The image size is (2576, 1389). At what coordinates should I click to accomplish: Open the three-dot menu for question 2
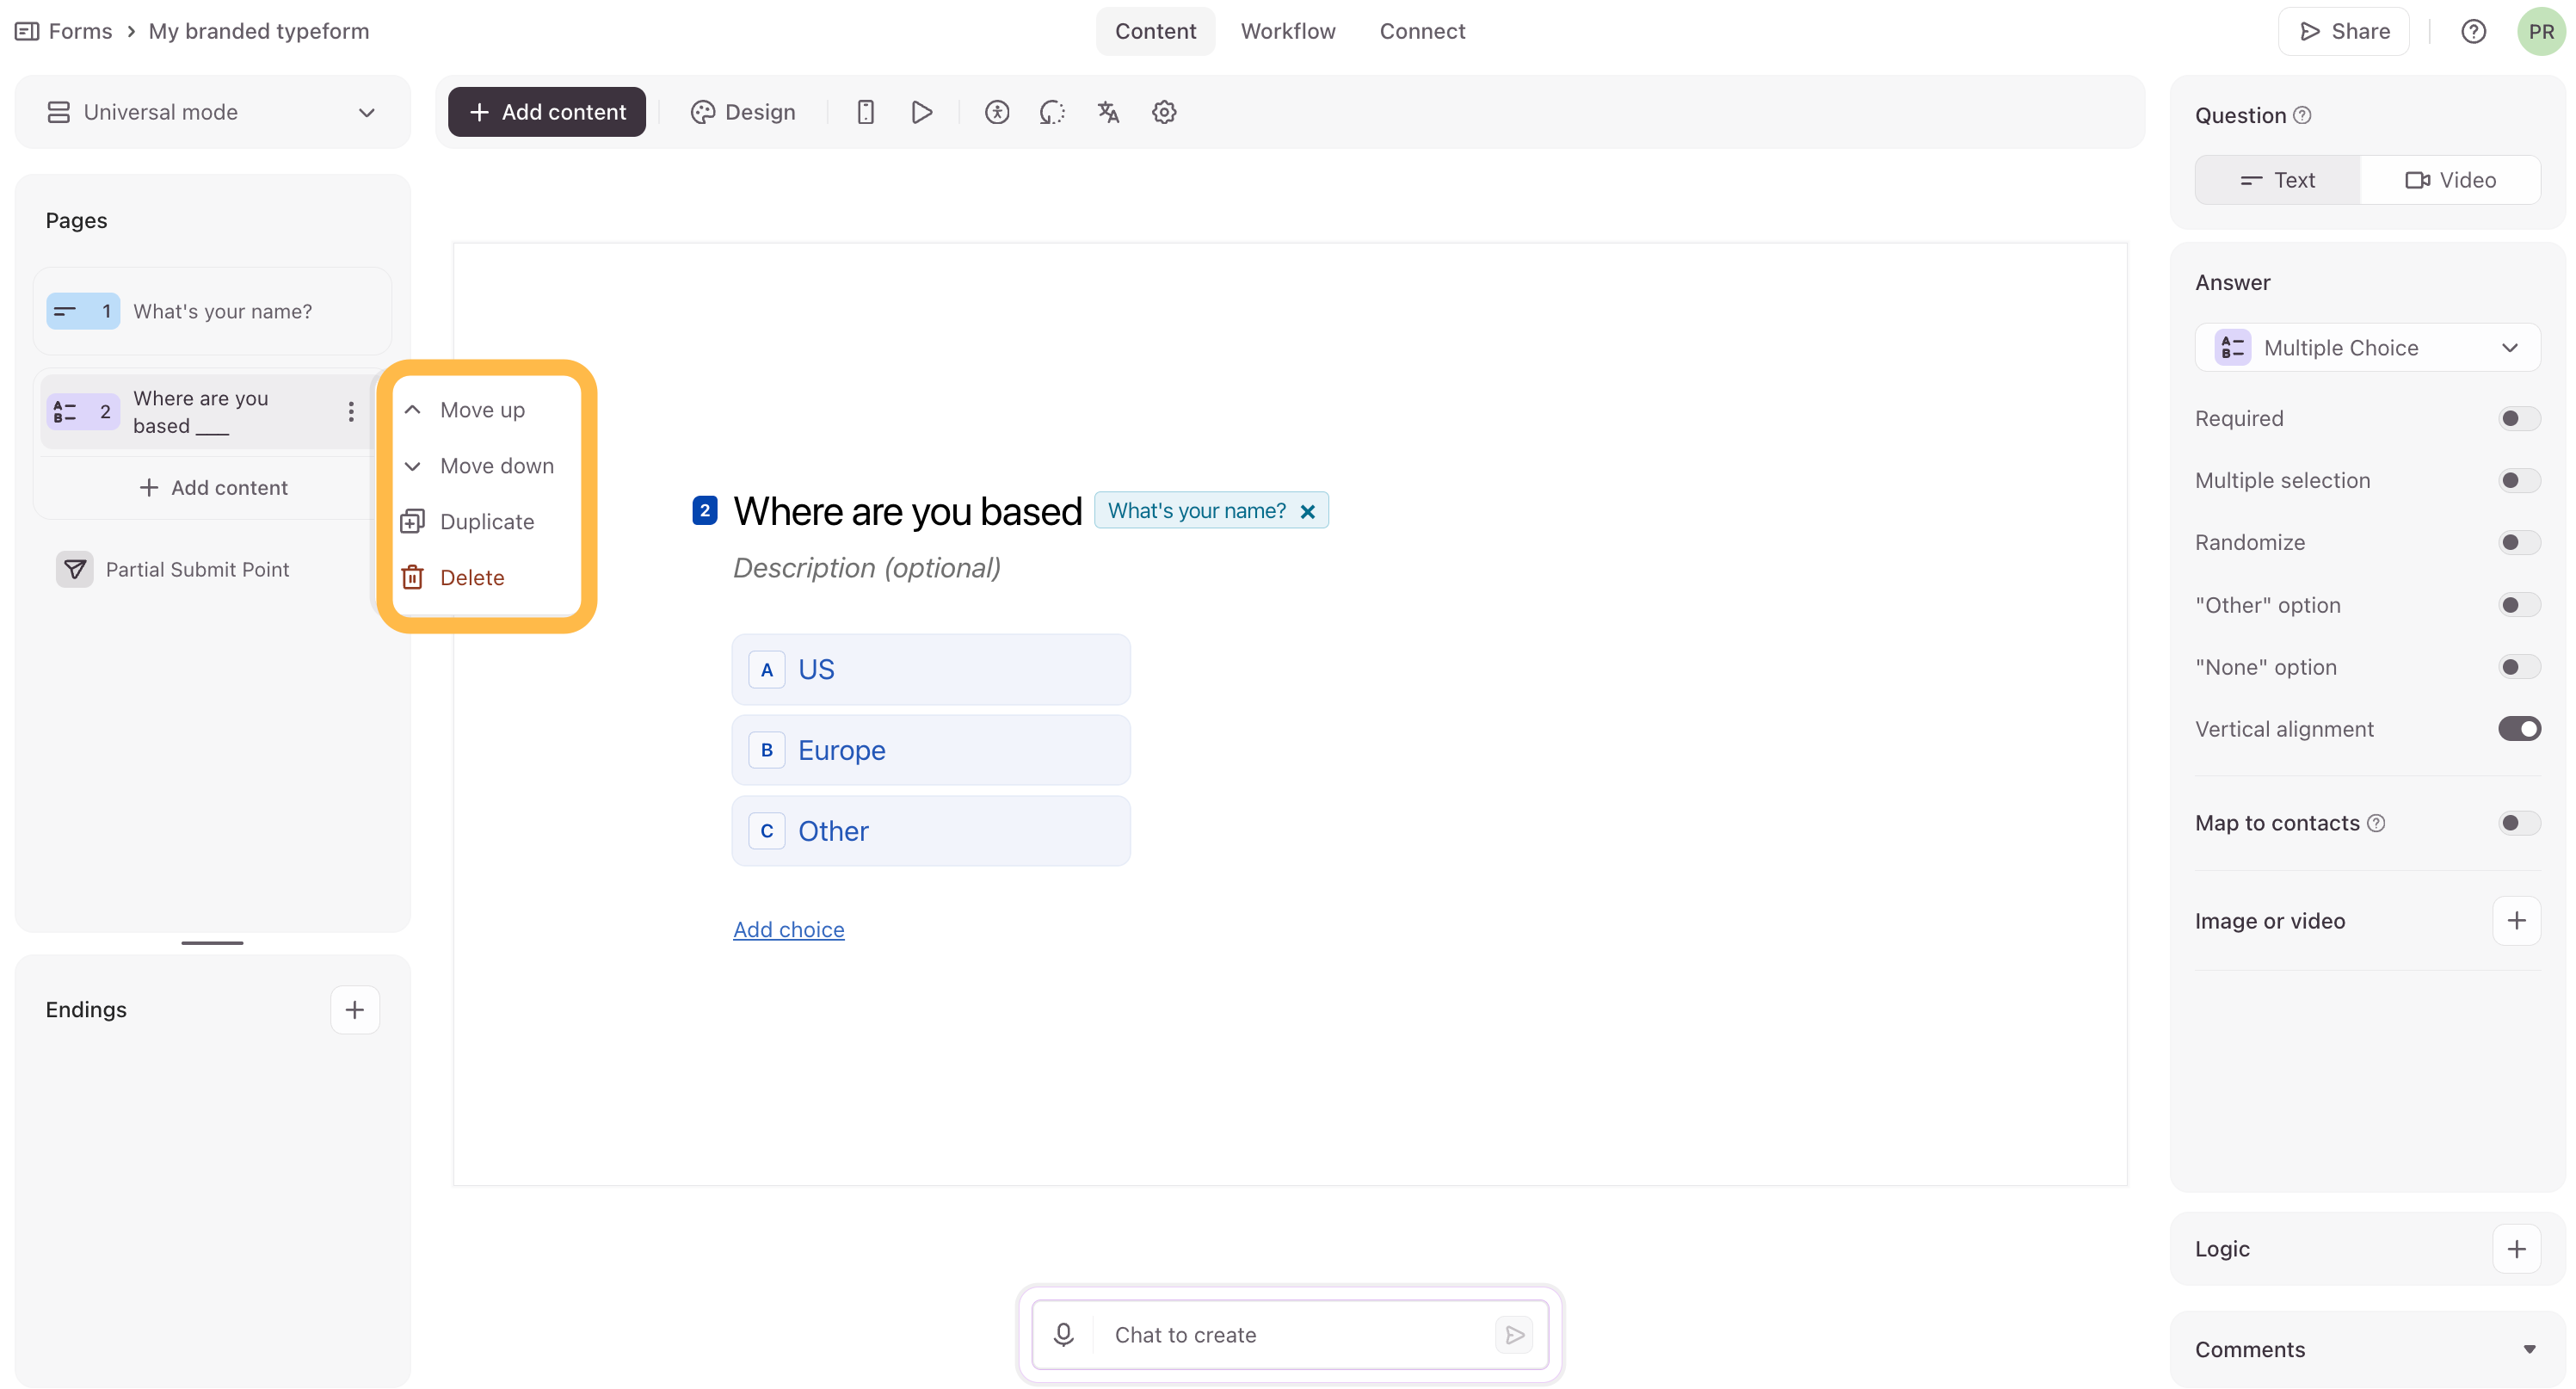(x=351, y=411)
